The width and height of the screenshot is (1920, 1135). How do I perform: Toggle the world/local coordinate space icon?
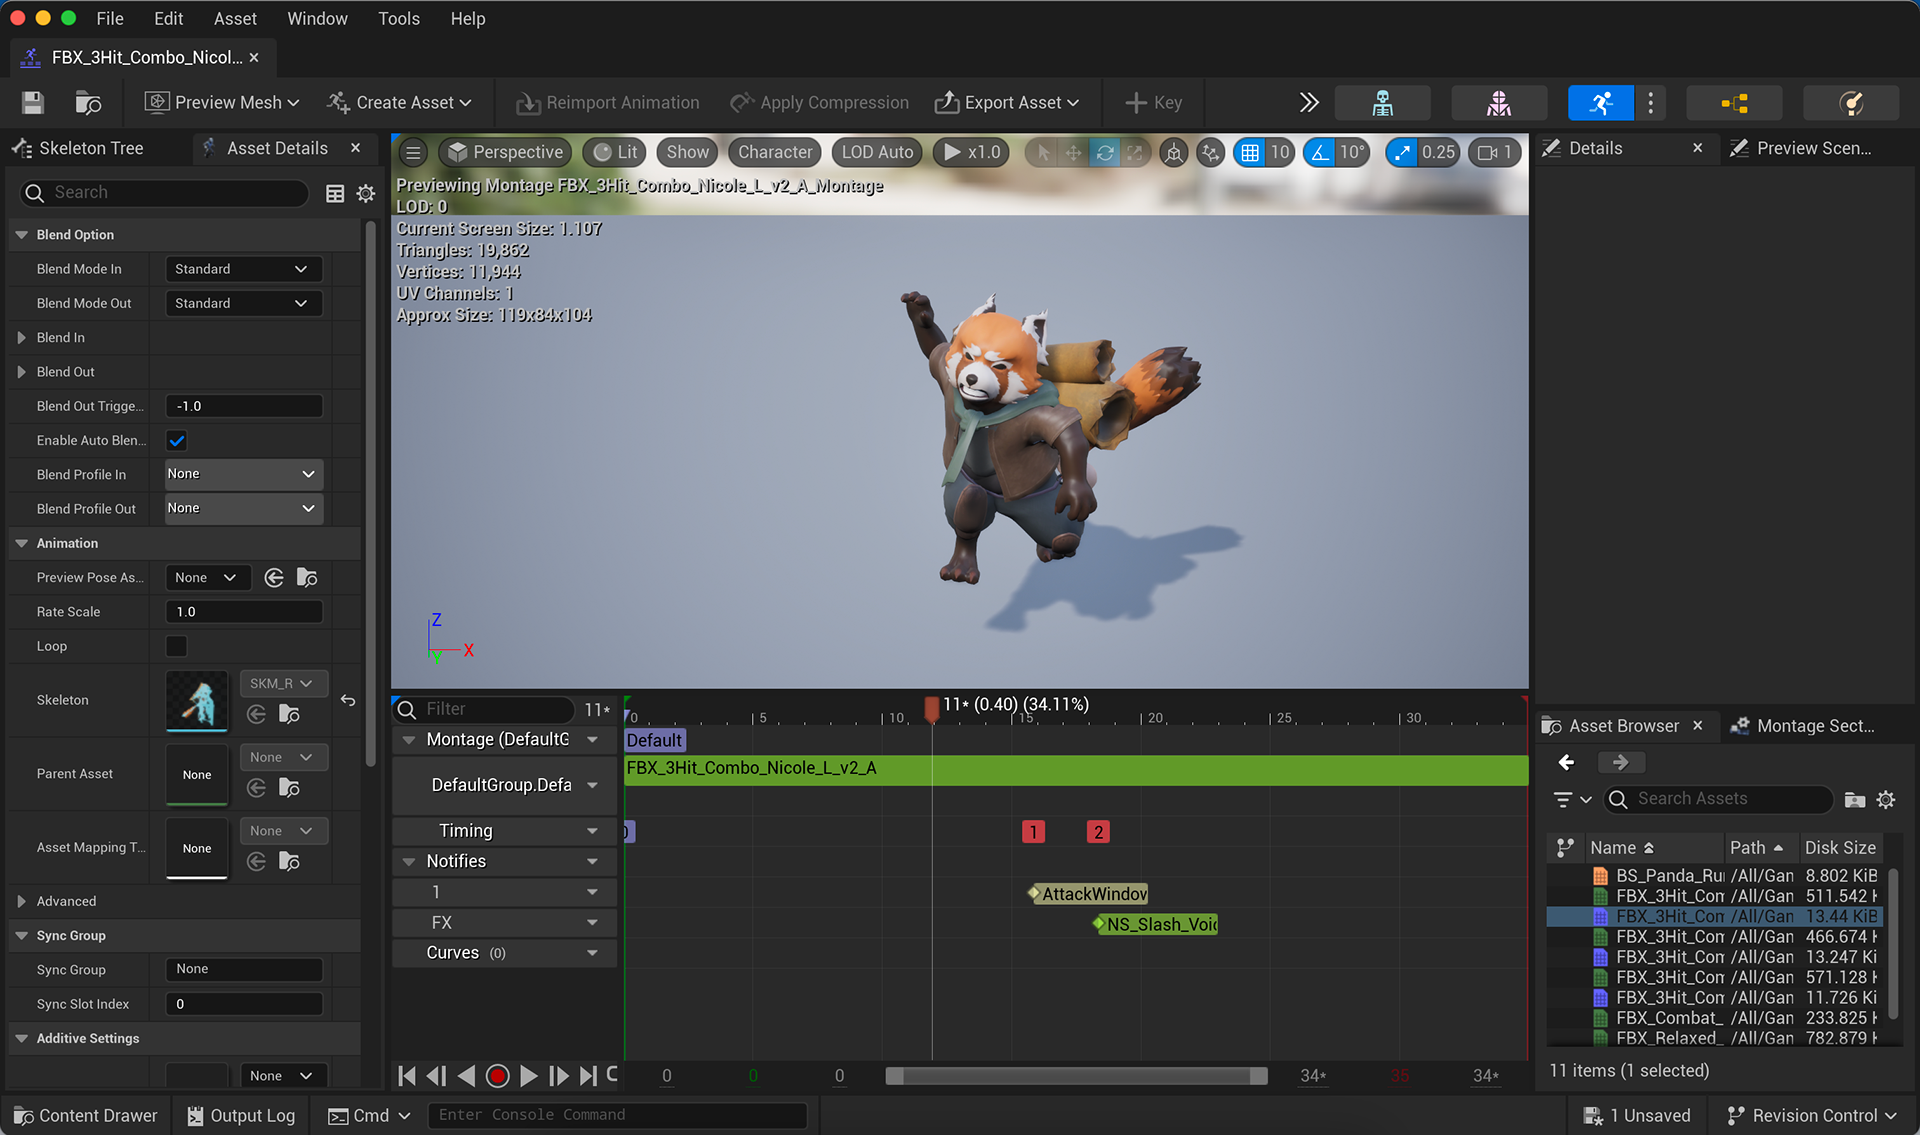[1174, 152]
